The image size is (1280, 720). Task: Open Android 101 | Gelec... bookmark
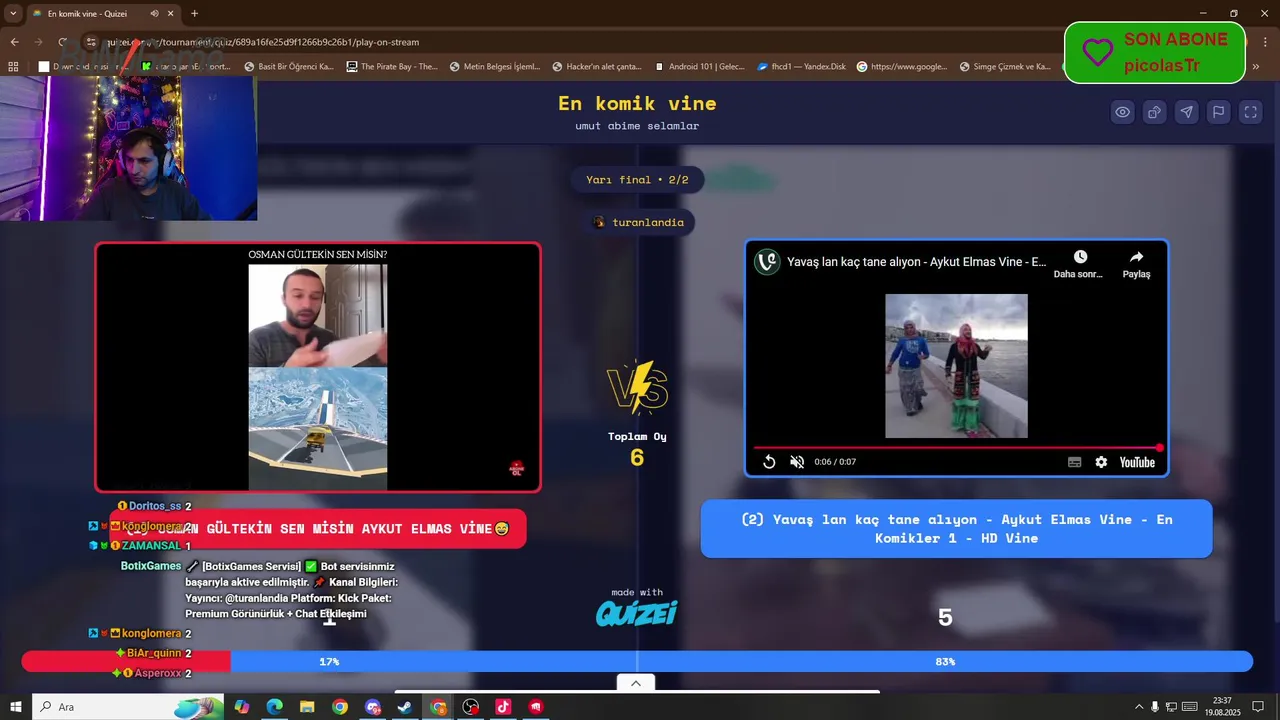point(700,67)
